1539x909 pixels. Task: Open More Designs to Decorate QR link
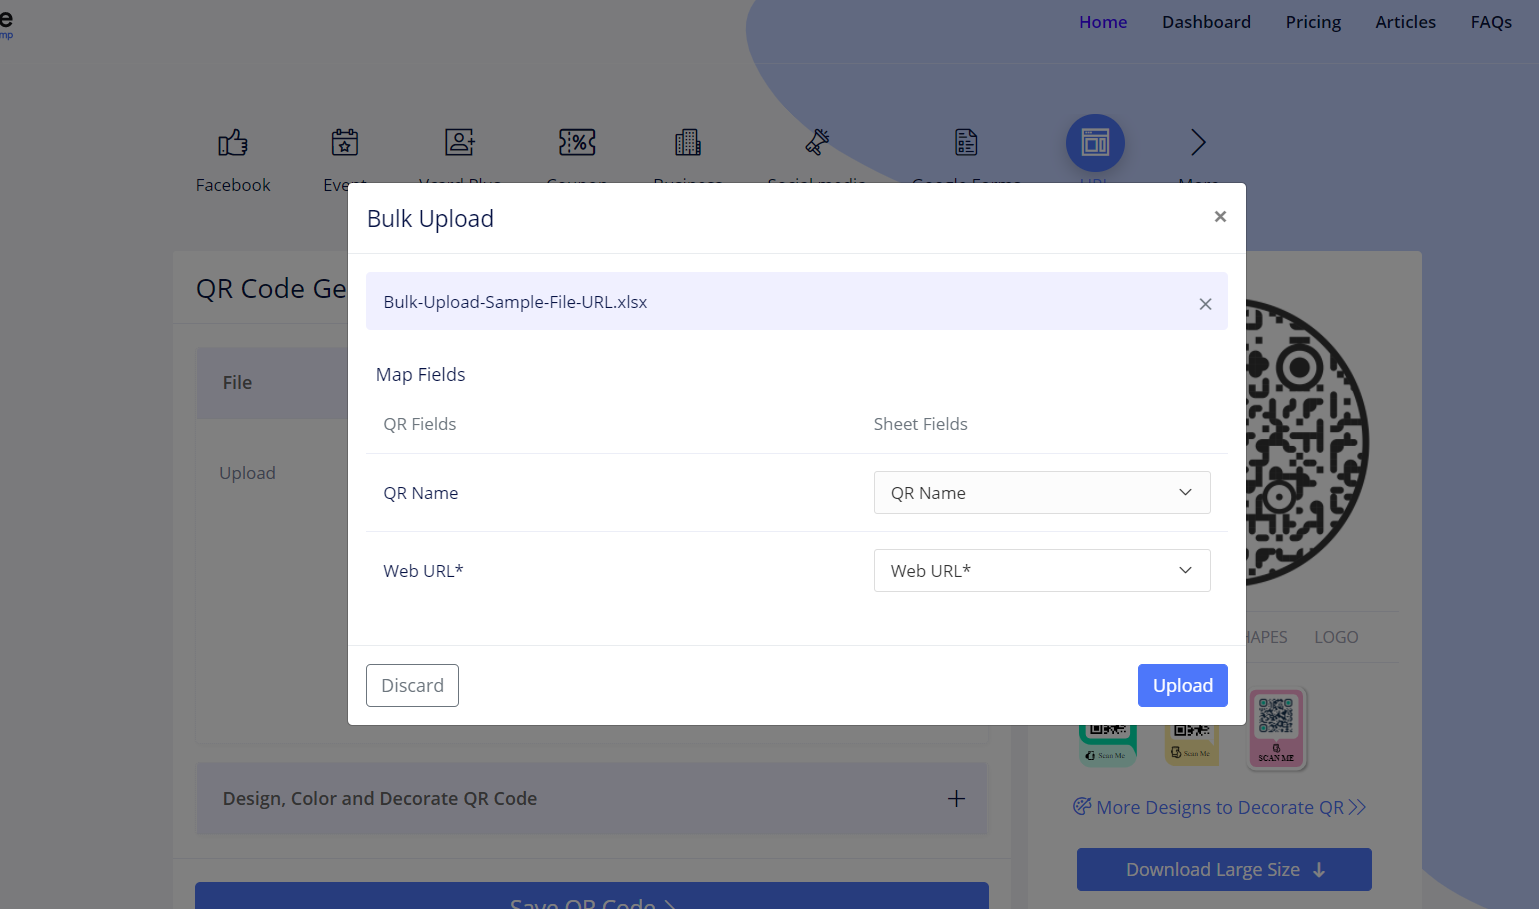[1219, 807]
